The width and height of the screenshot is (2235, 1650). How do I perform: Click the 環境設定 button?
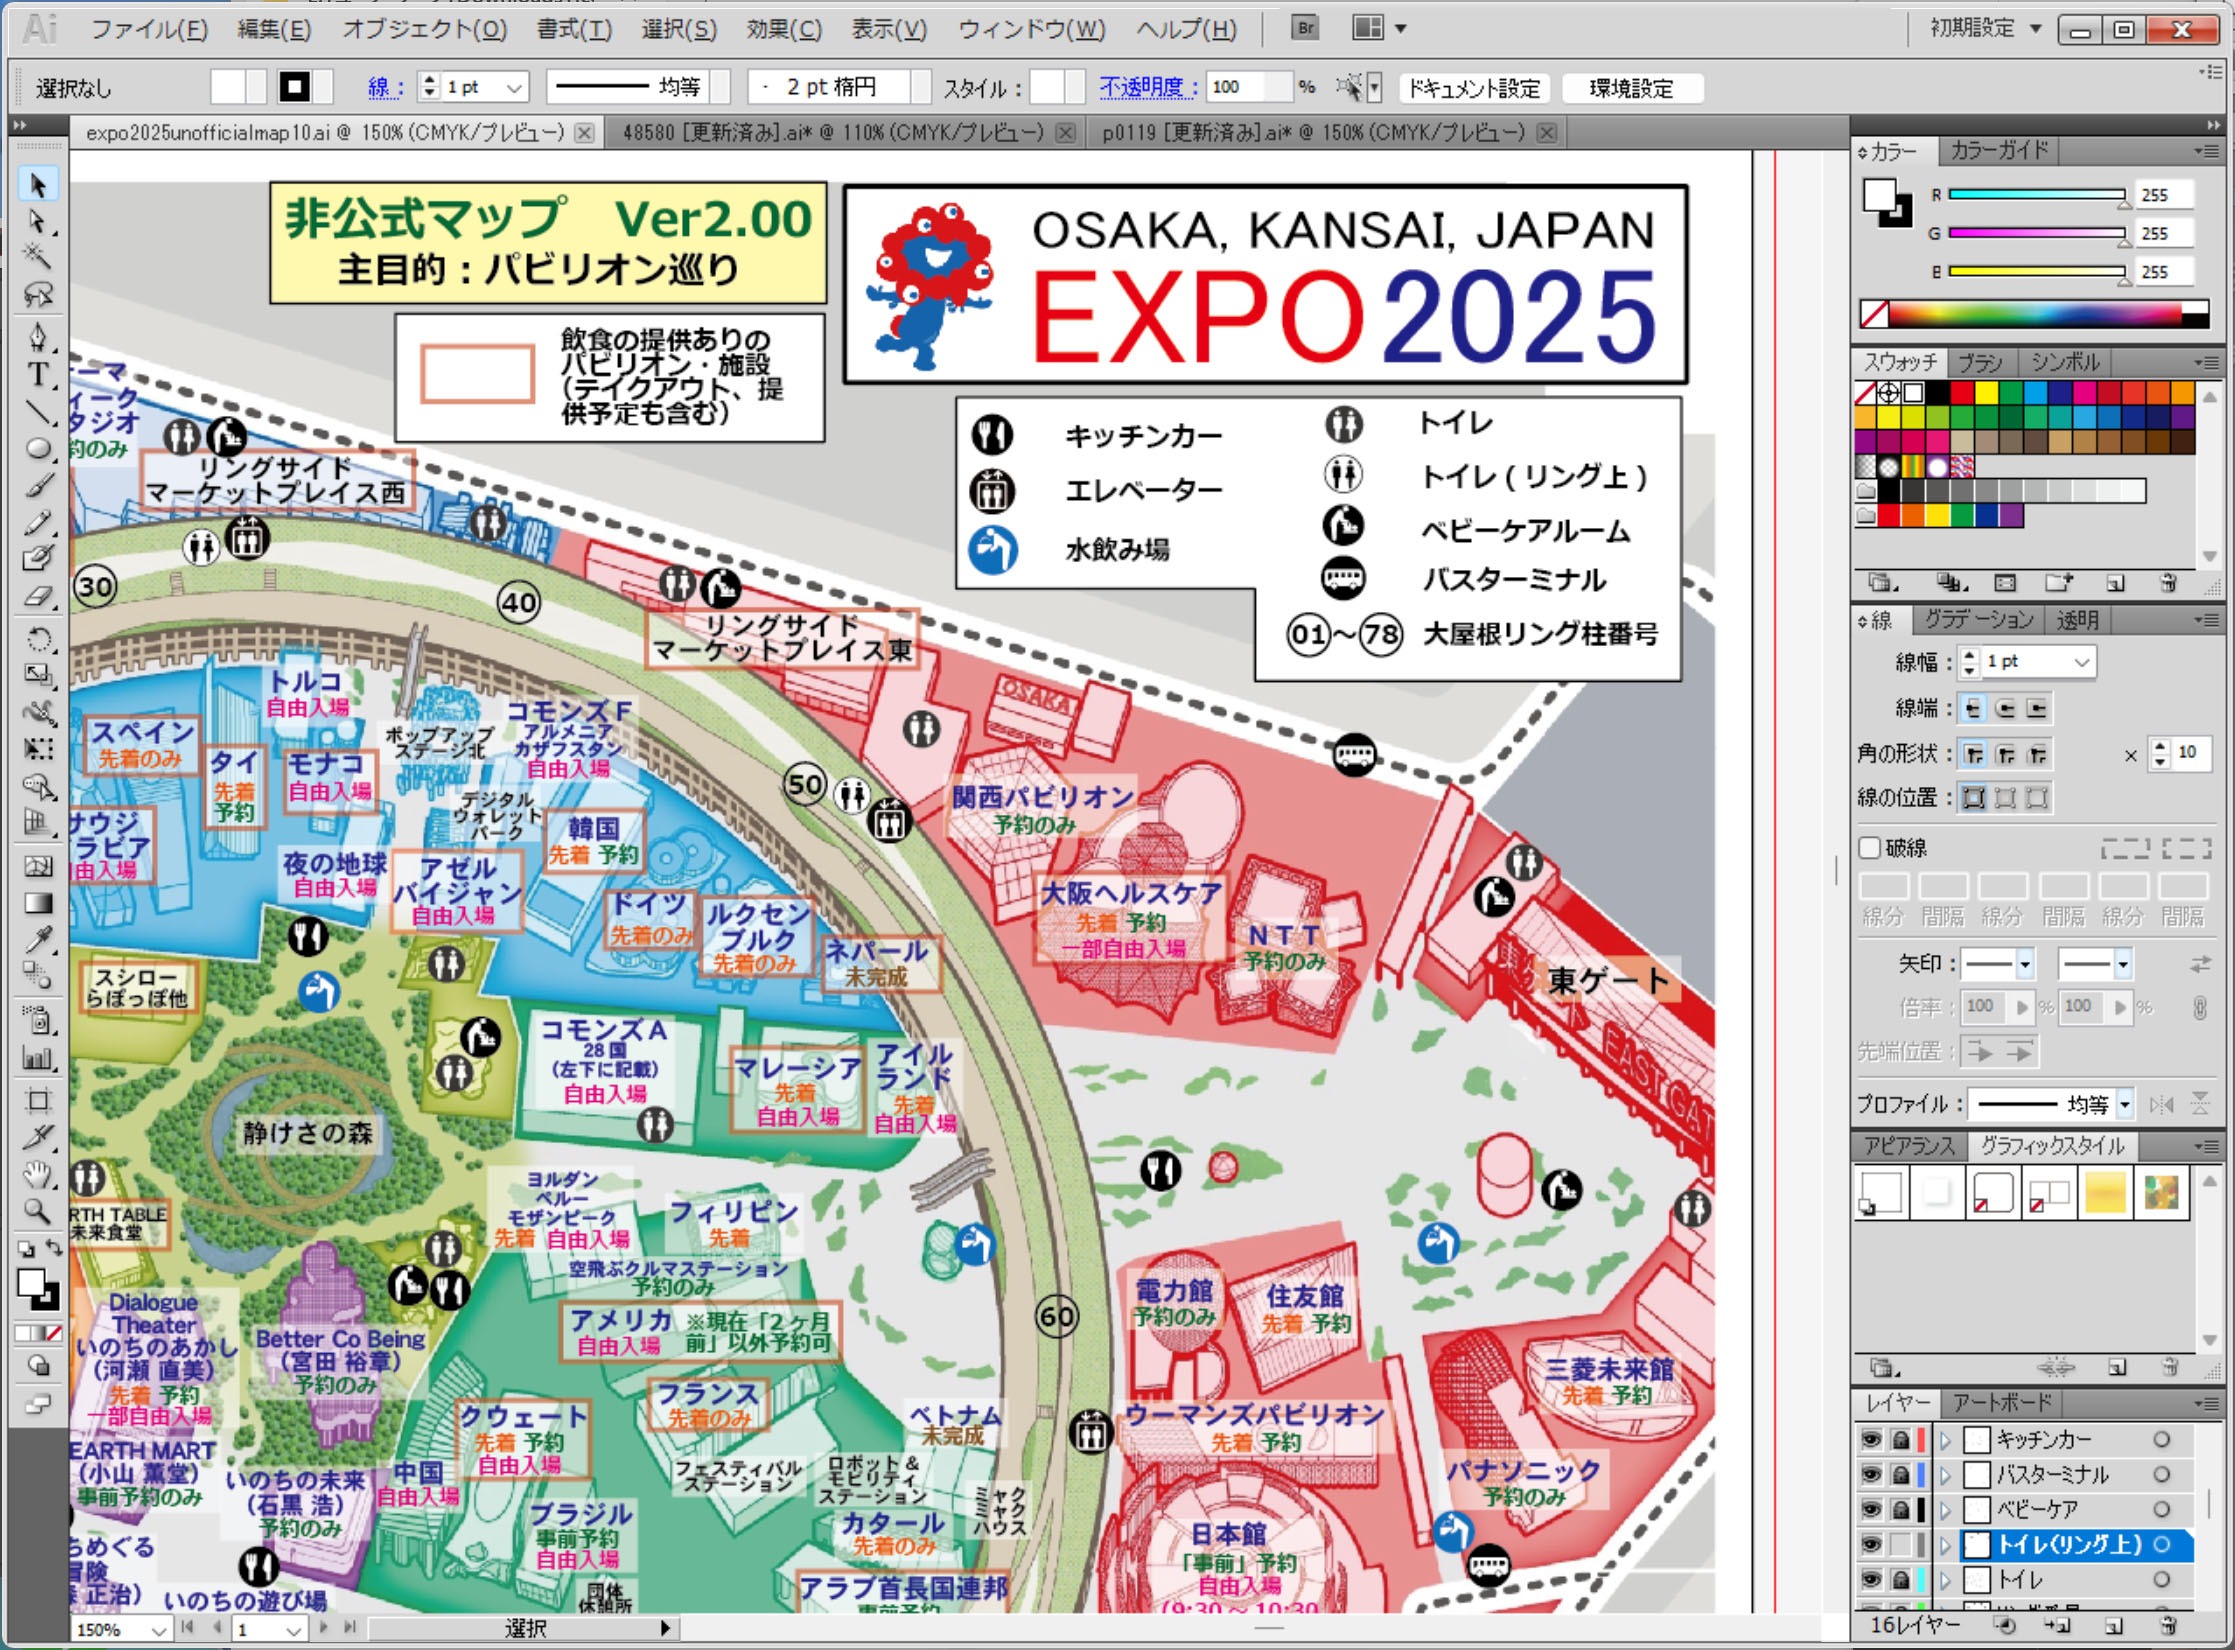[x=1631, y=89]
